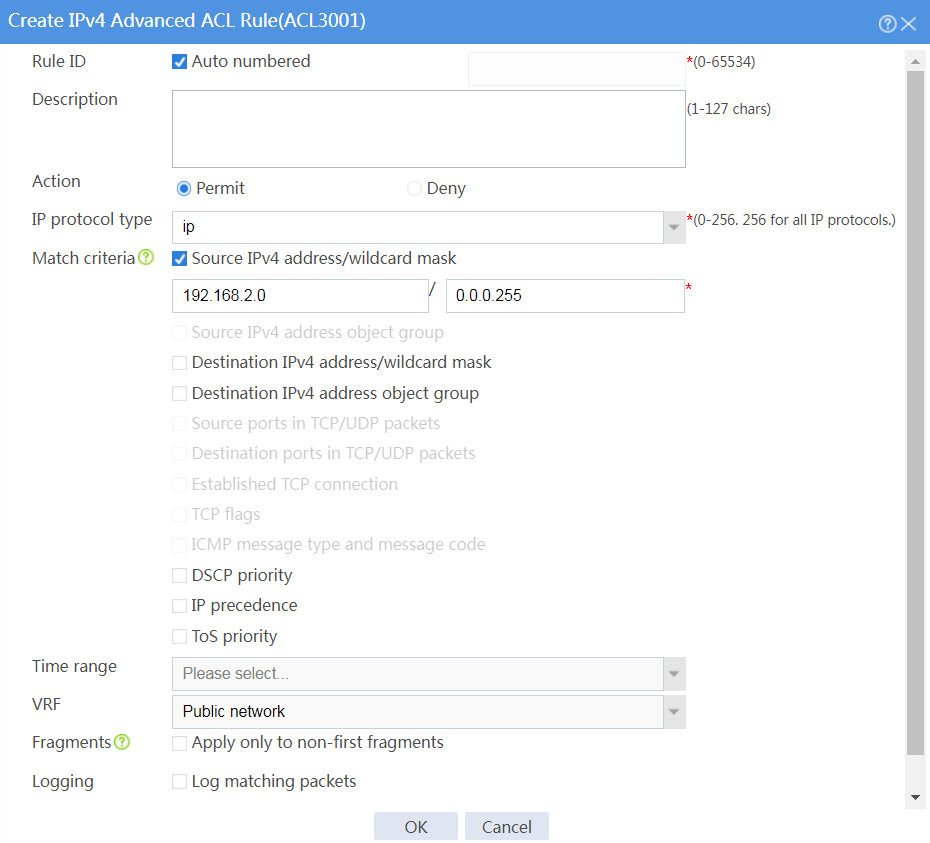Select the Permit action radio button
This screenshot has height=843, width=930.
(184, 189)
